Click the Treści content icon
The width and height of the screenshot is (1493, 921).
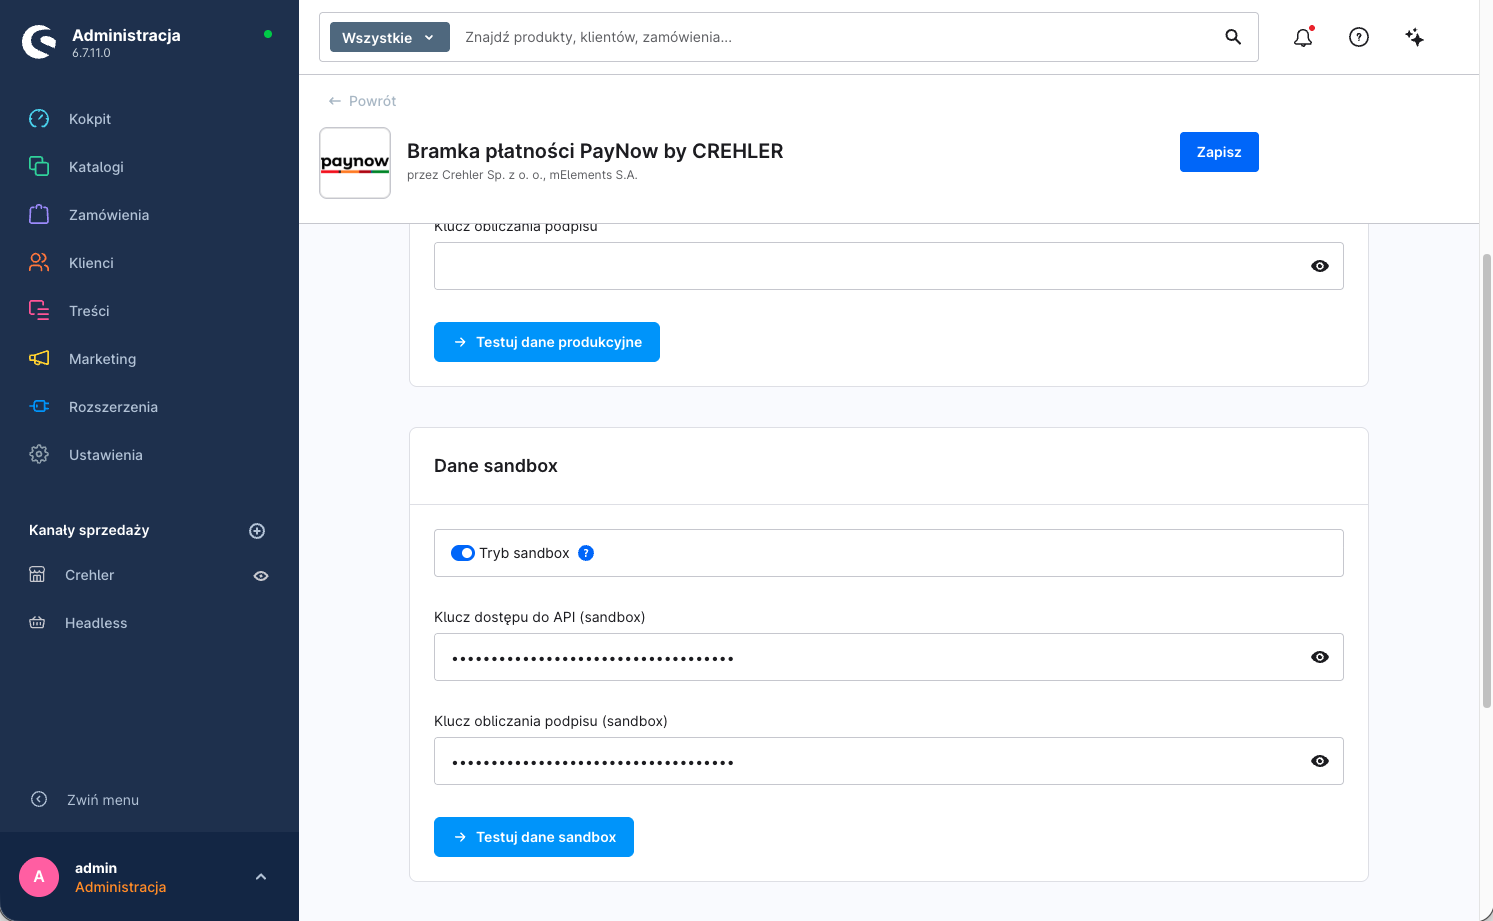(39, 311)
